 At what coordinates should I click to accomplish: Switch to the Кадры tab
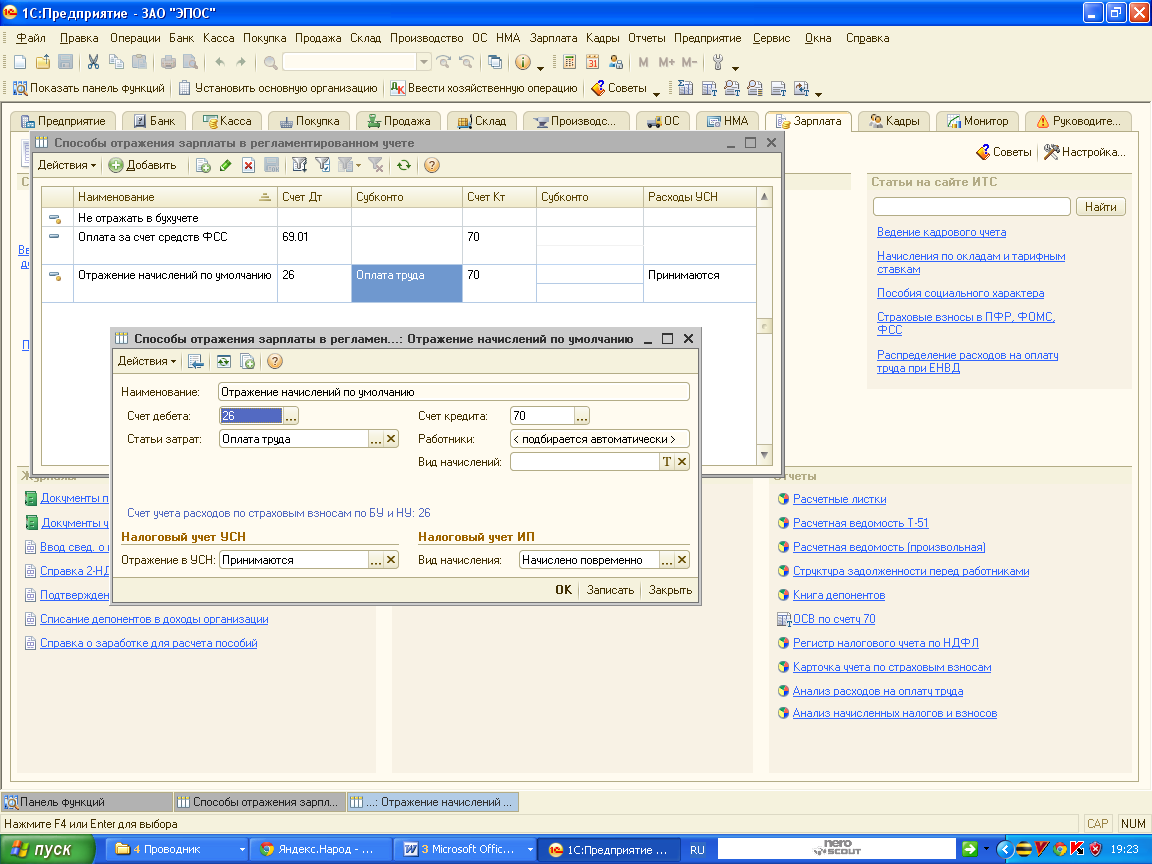pos(894,121)
